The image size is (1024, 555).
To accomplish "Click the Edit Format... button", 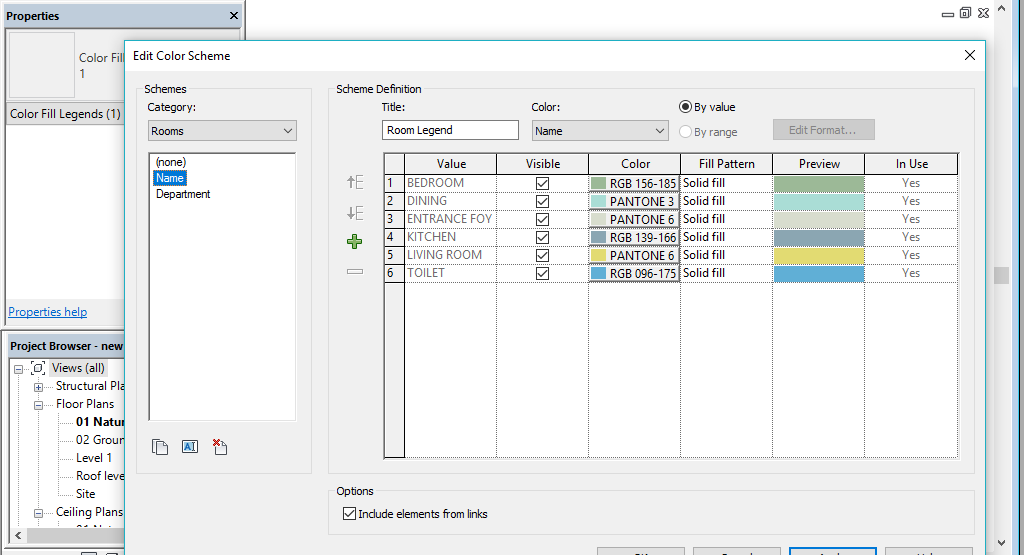I will pos(824,129).
